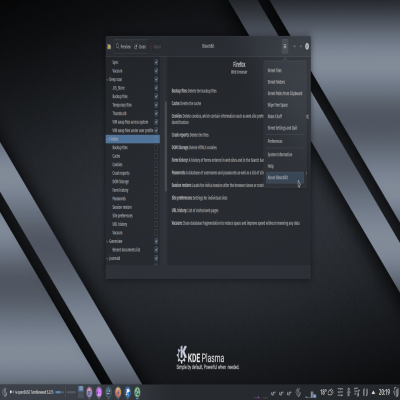Uncheck the Temporary files checkbox
The width and height of the screenshot is (400, 400).
pyautogui.click(x=156, y=105)
